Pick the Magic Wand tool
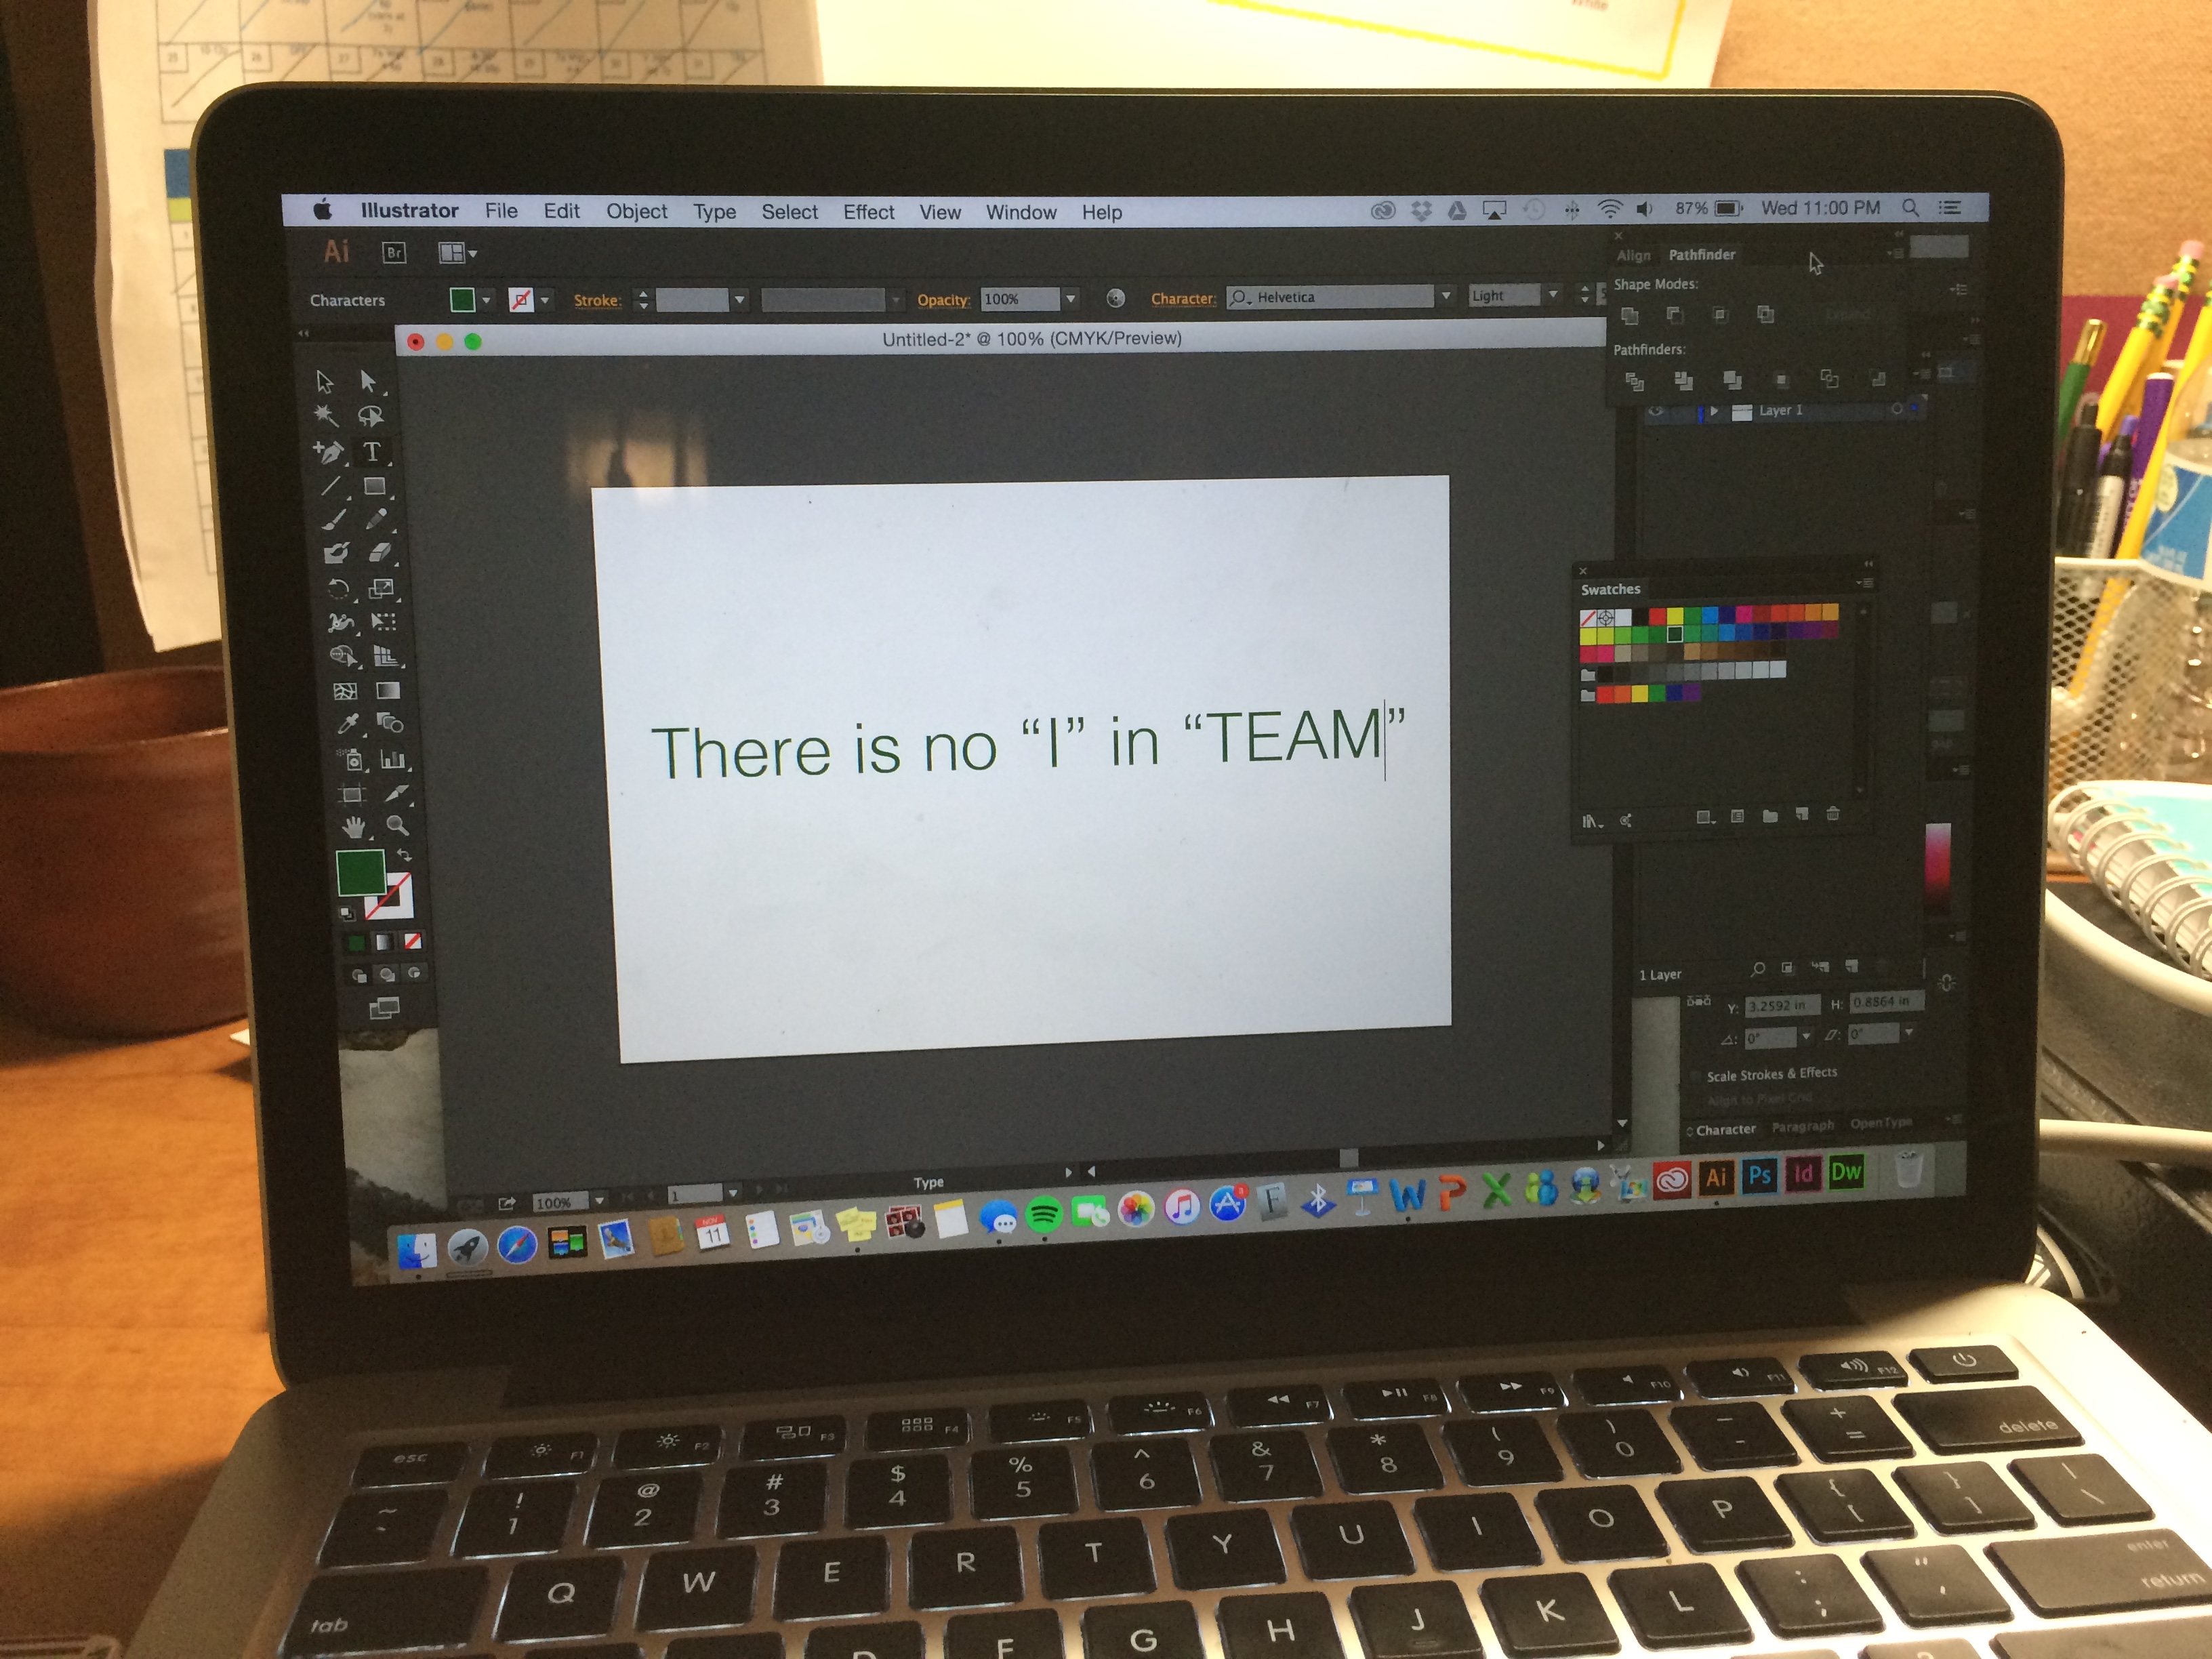This screenshot has height=1659, width=2212. click(x=326, y=415)
